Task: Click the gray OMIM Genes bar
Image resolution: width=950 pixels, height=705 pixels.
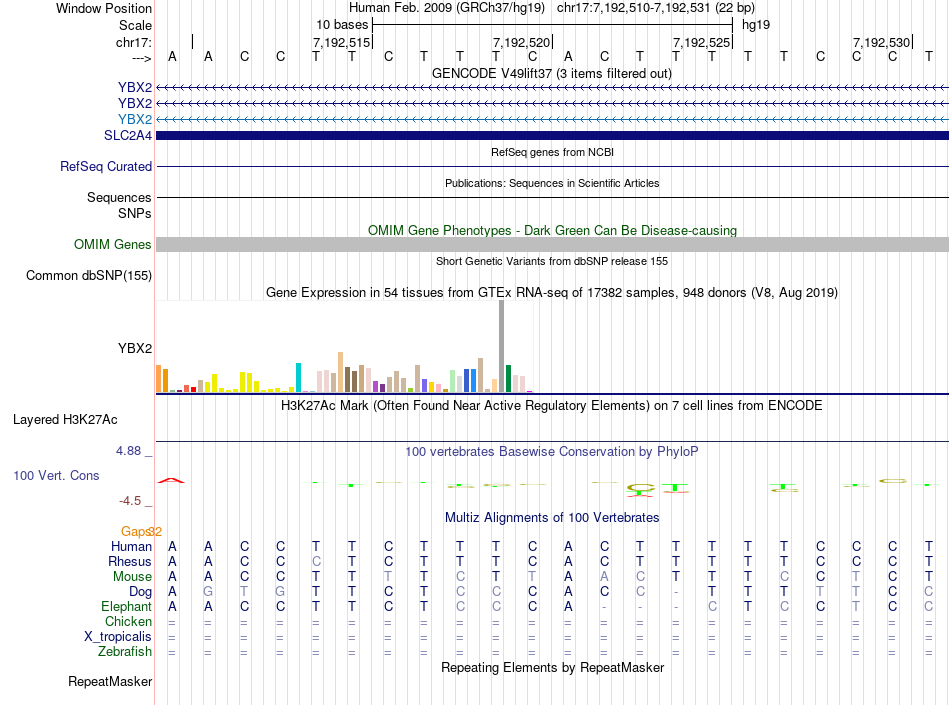Action: (x=552, y=244)
